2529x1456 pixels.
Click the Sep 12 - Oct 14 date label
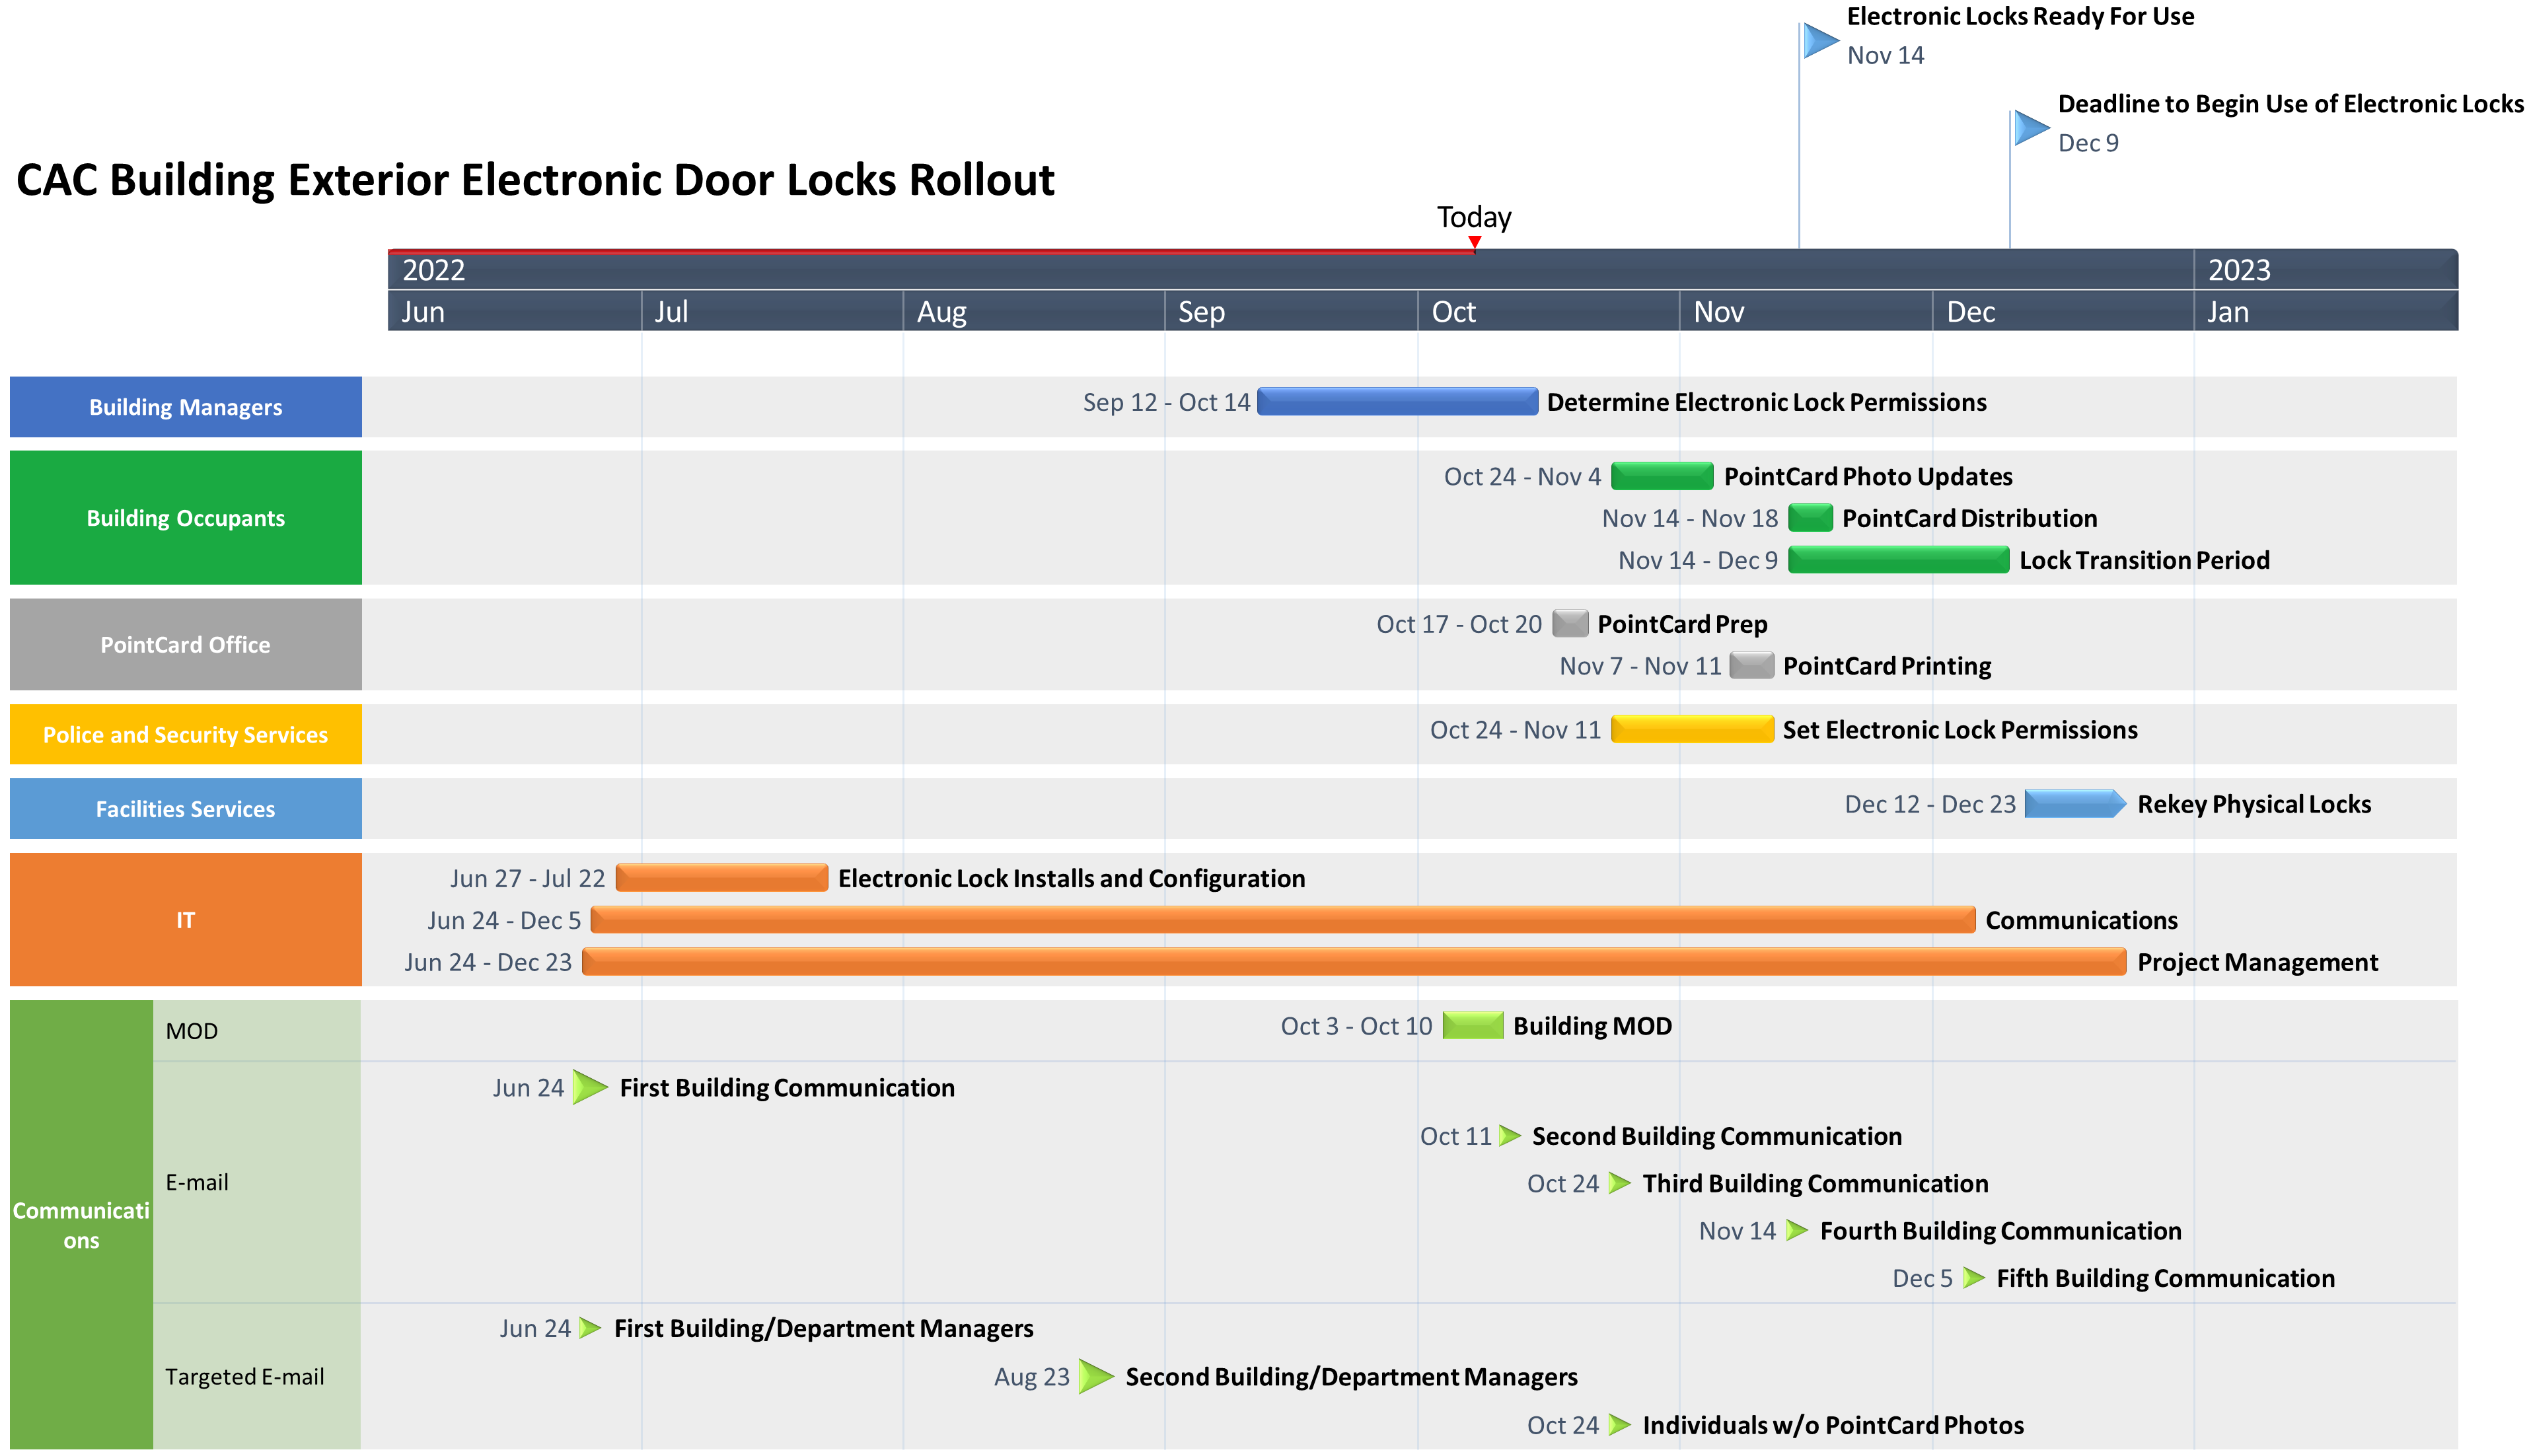coord(1166,402)
